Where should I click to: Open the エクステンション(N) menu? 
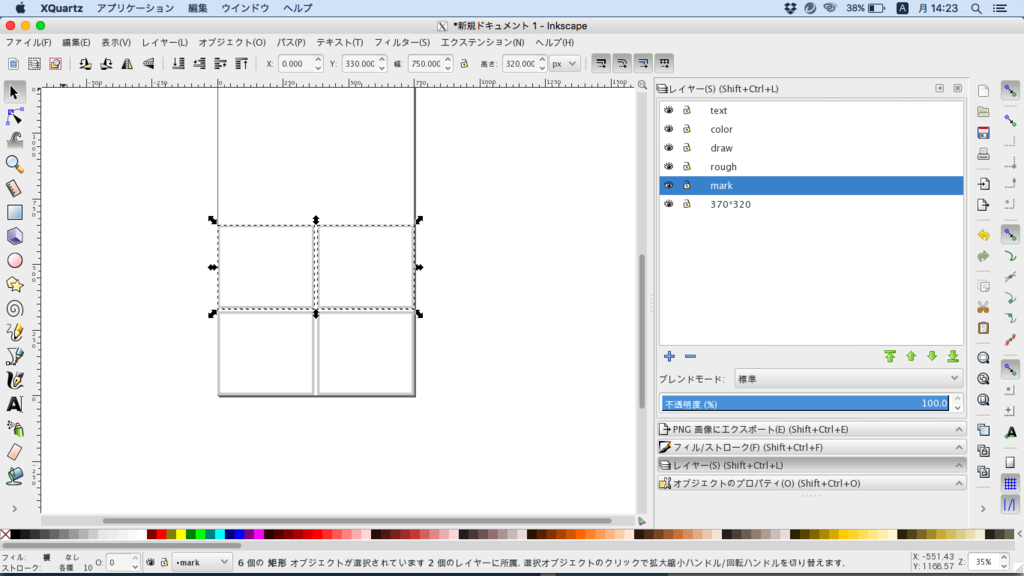pyautogui.click(x=483, y=42)
